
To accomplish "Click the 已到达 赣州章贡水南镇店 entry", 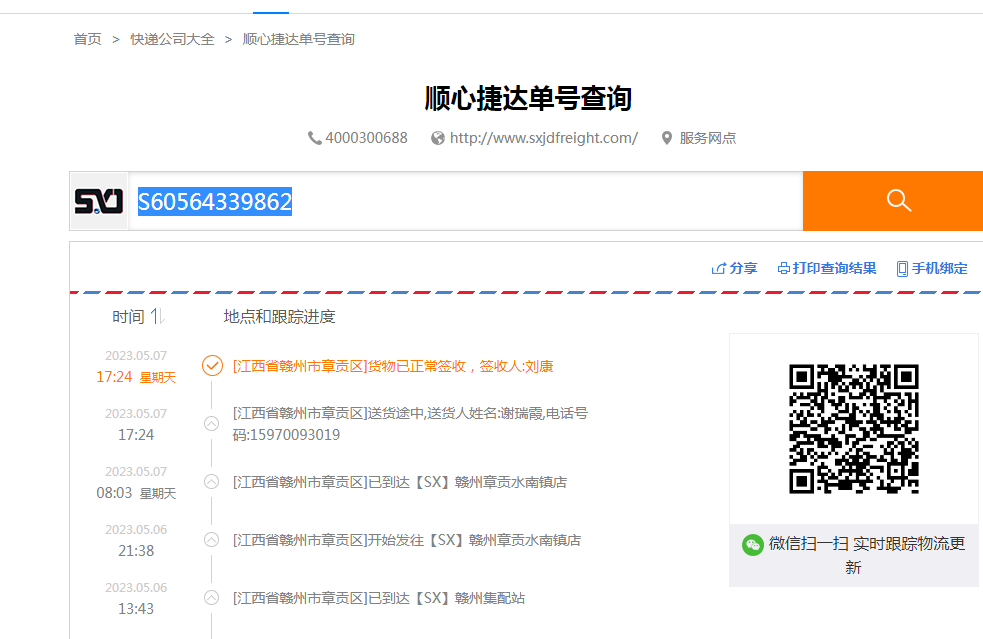I will [400, 482].
